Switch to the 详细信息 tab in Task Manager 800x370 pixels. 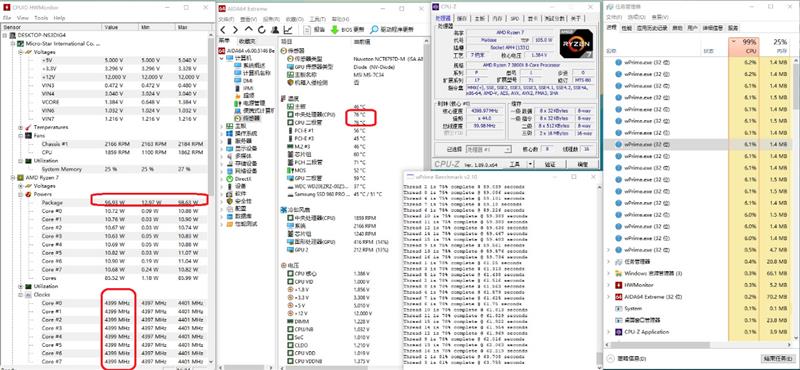point(712,28)
